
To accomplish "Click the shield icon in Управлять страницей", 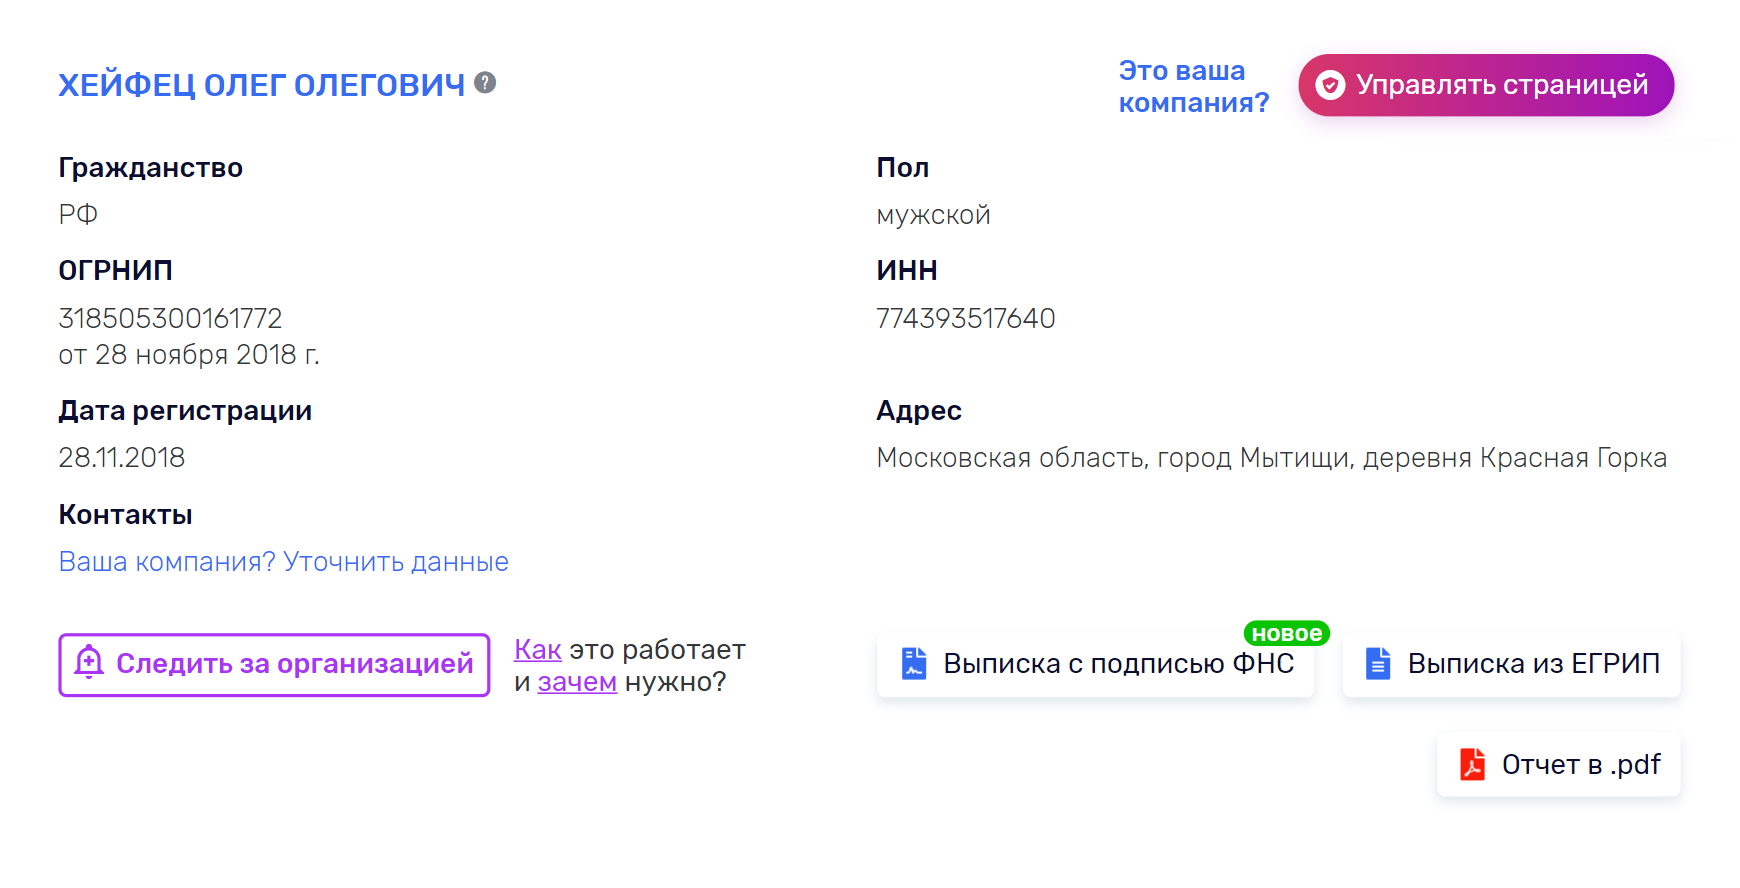I will [1330, 86].
